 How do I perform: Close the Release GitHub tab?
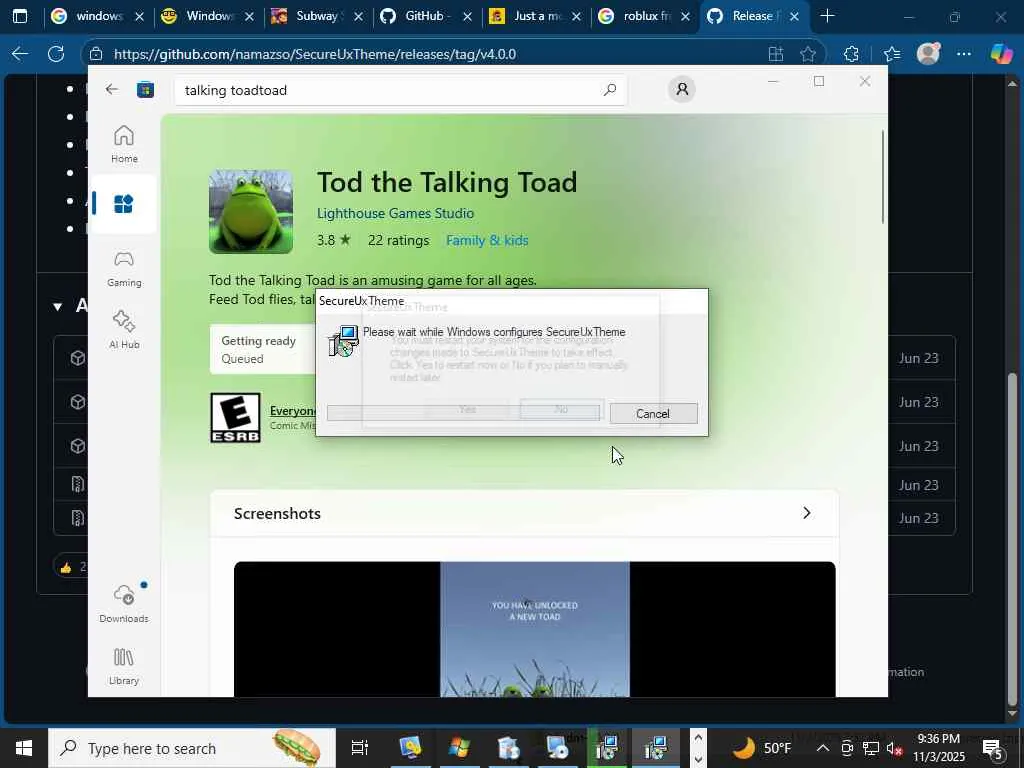click(x=794, y=16)
